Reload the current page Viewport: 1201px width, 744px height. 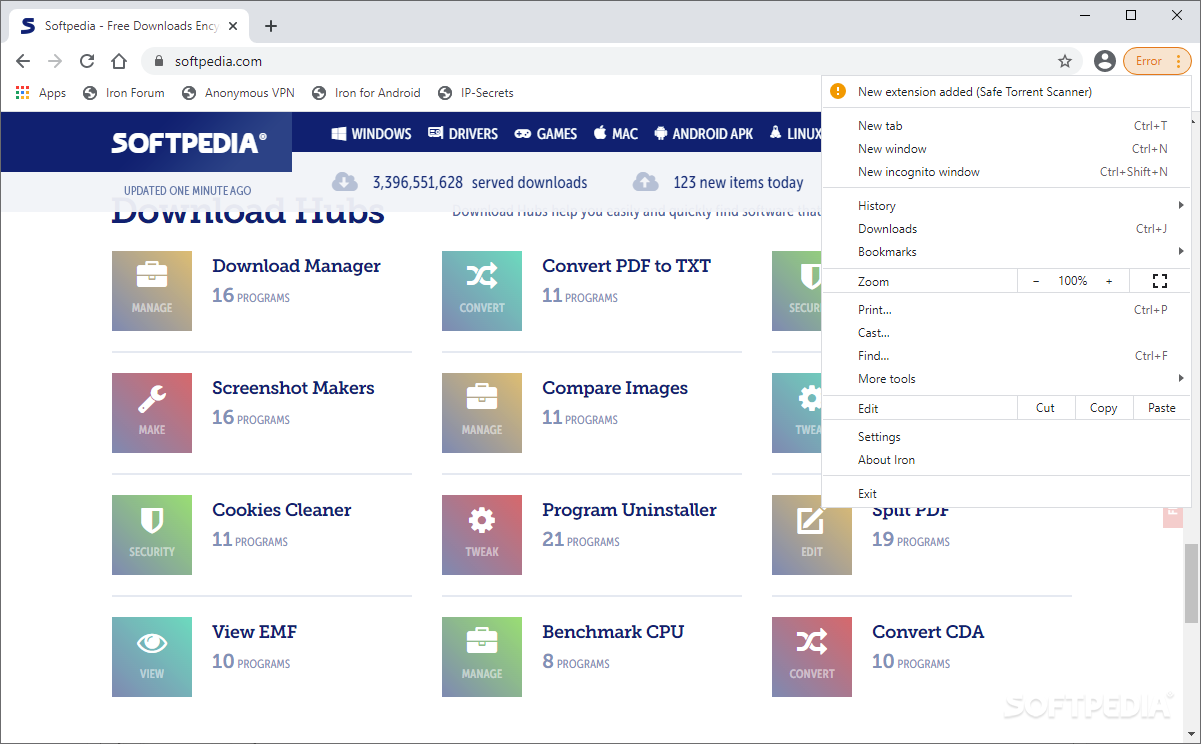(87, 61)
